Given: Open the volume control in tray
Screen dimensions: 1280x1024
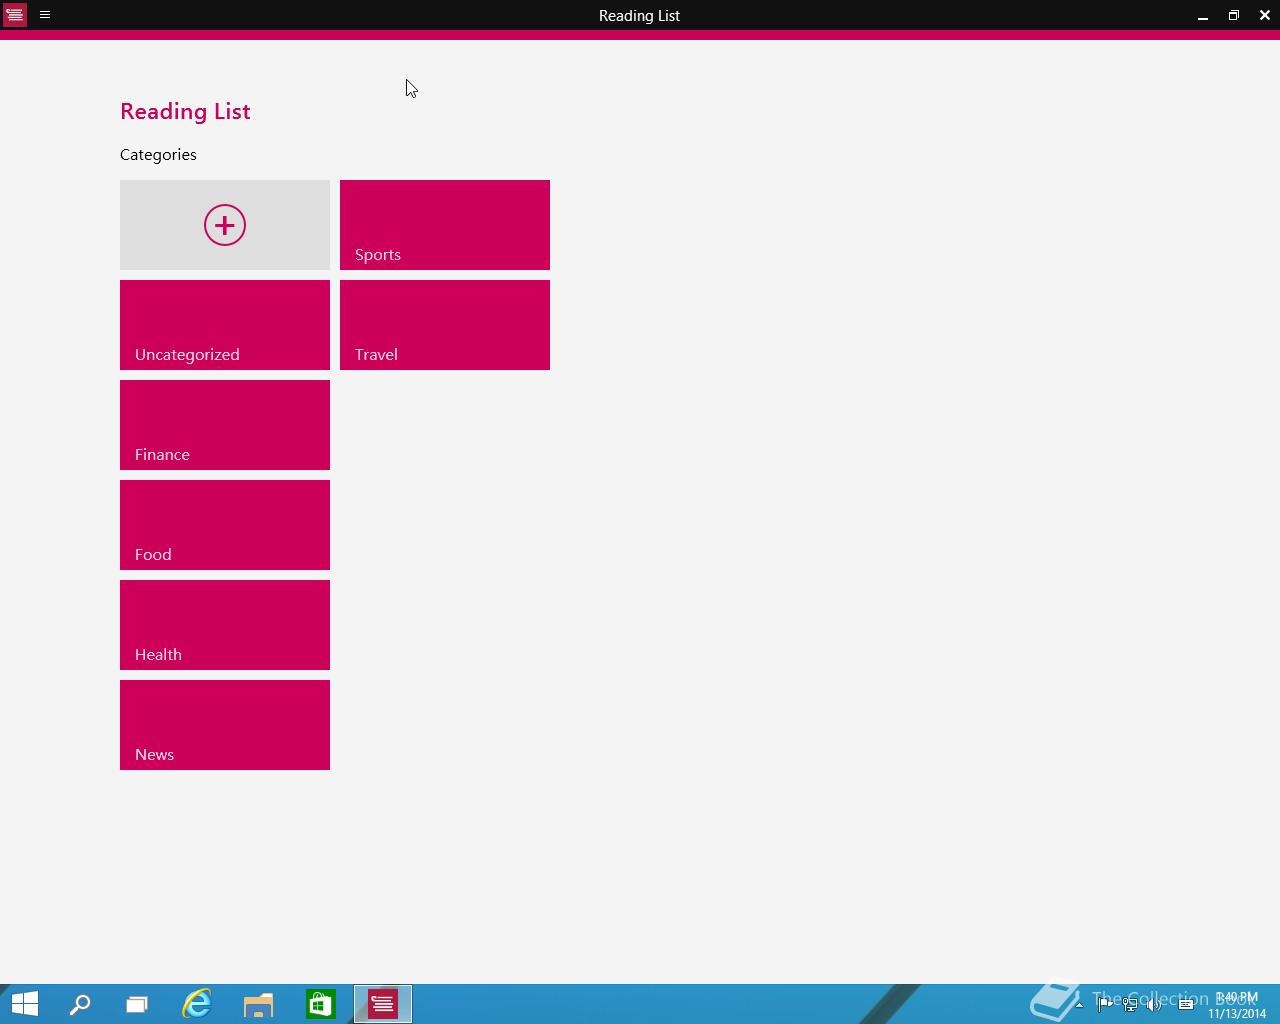Looking at the screenshot, I should coord(1154,1005).
